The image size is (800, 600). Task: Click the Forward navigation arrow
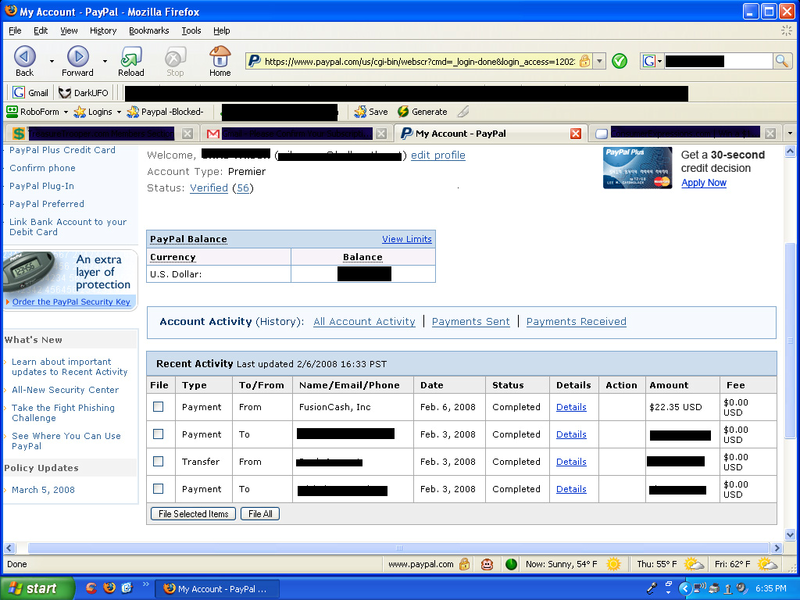pyautogui.click(x=77, y=57)
